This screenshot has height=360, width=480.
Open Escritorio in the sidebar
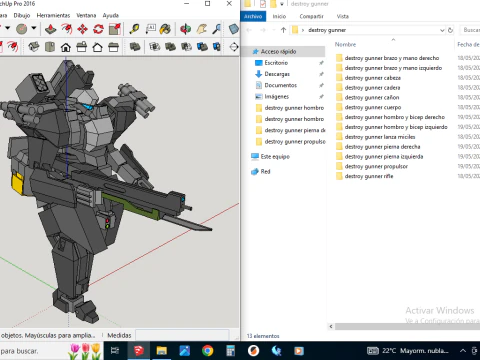coord(276,63)
